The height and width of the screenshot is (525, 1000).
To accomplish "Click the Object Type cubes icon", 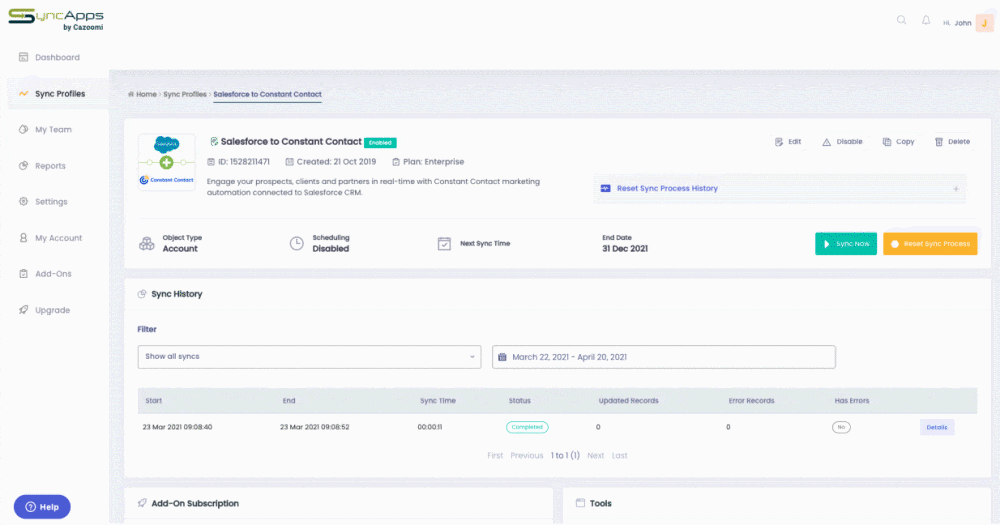I will tap(147, 244).
